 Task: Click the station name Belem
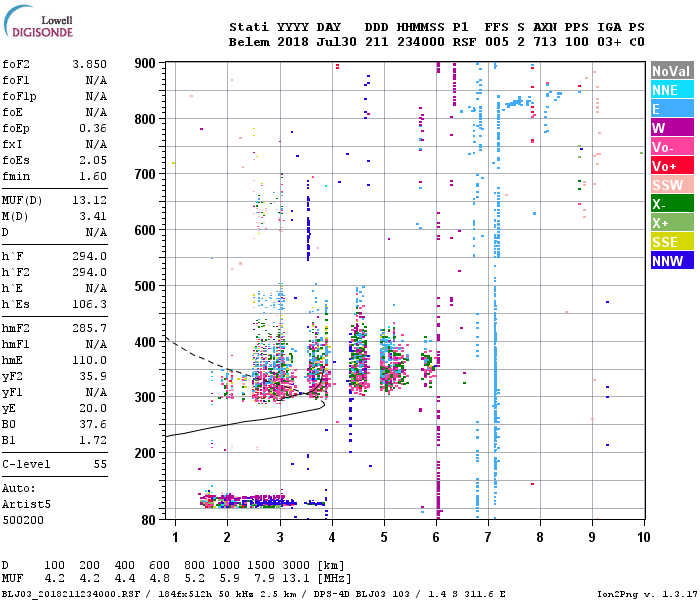point(249,42)
